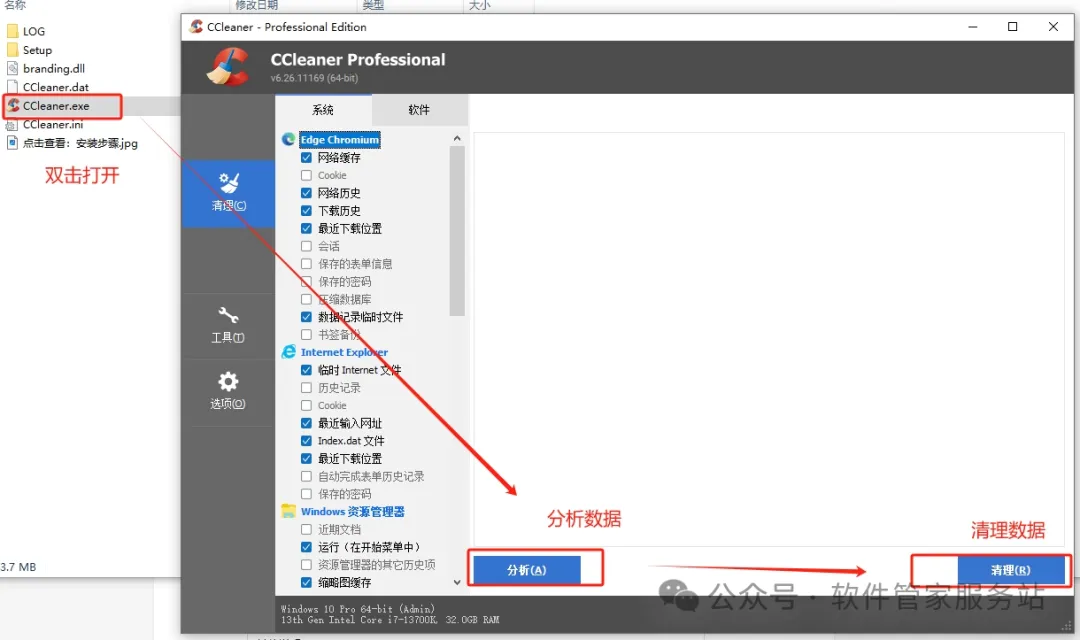Click the Edge Chromium section header

pos(340,140)
